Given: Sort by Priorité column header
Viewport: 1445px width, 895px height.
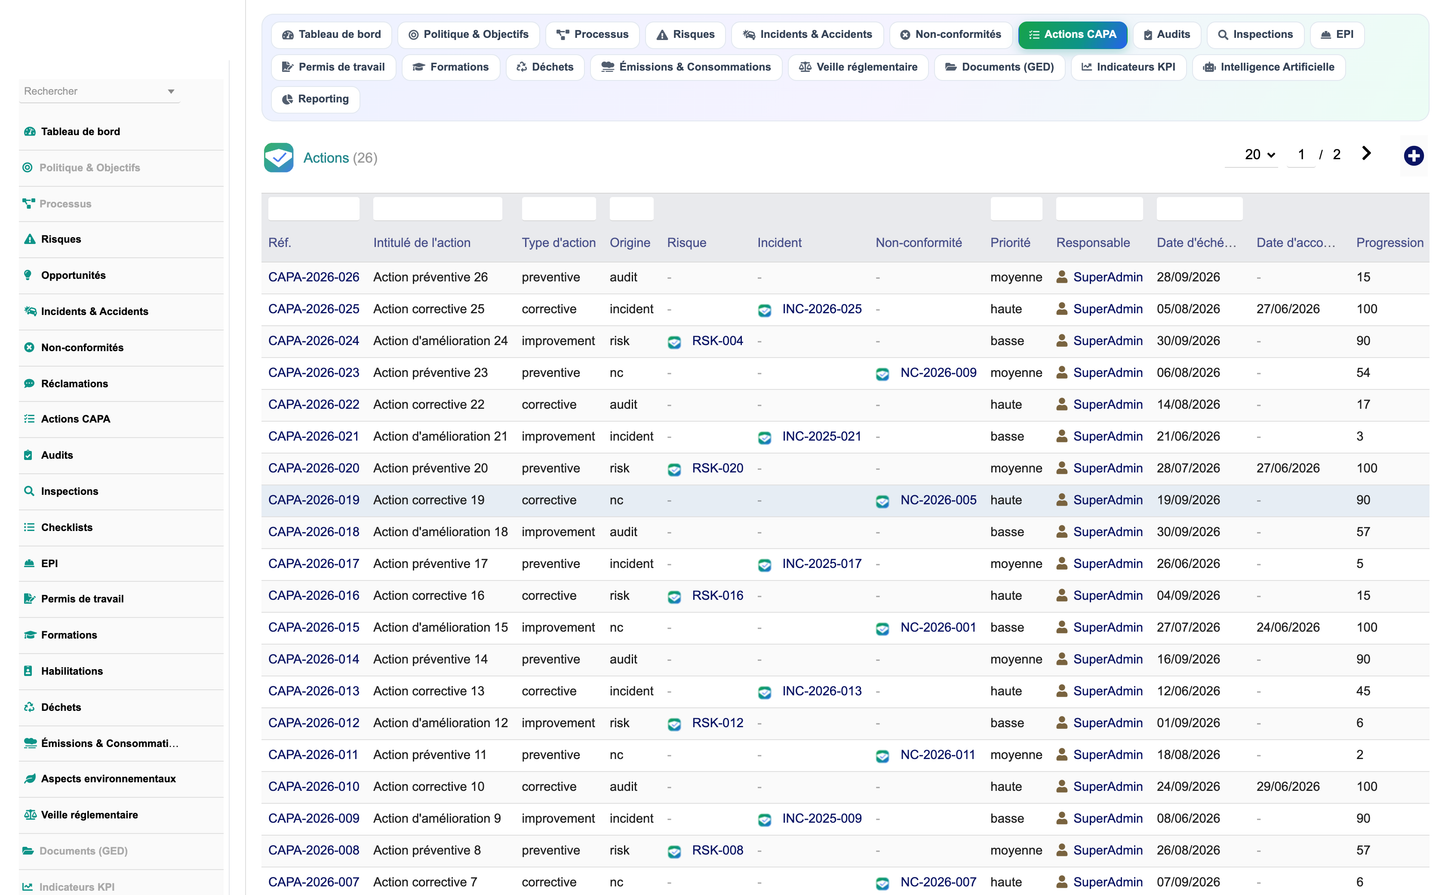Looking at the screenshot, I should (x=1010, y=243).
